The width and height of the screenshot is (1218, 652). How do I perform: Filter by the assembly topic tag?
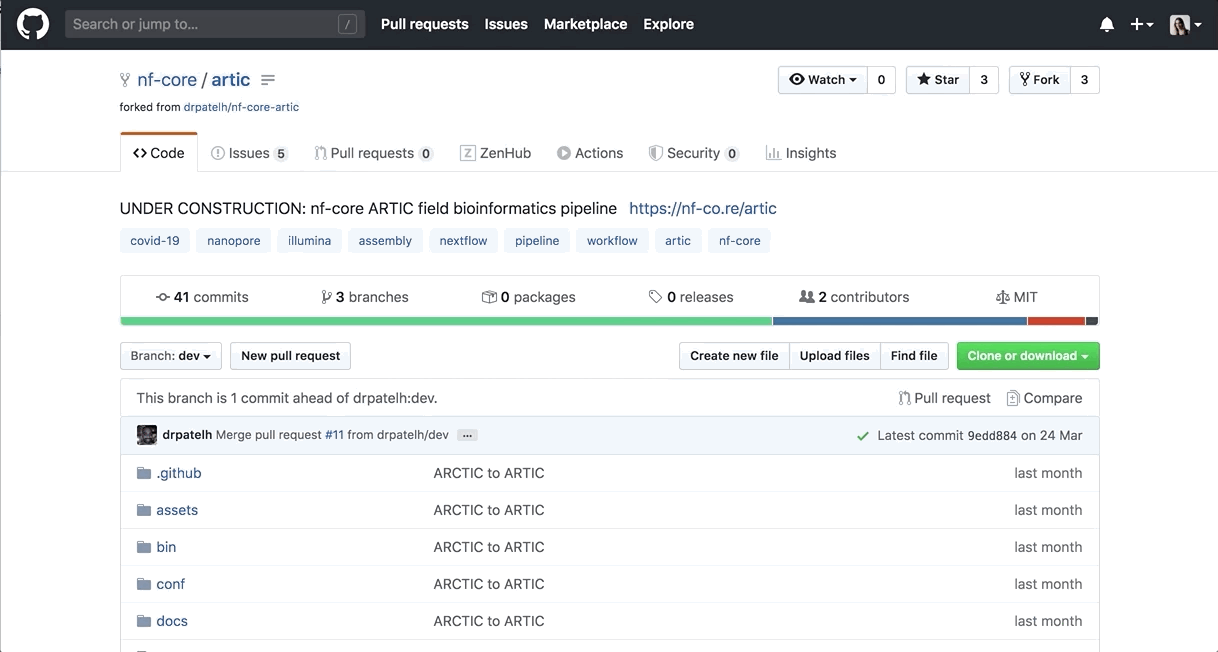pos(385,241)
